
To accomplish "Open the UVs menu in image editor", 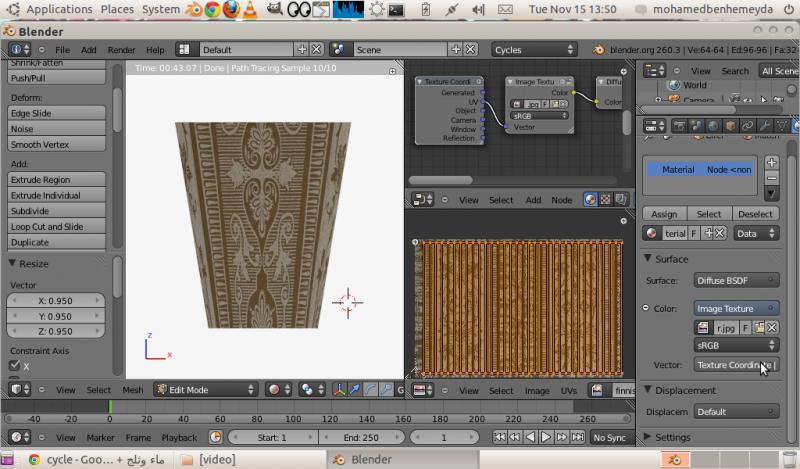I will click(x=568, y=390).
